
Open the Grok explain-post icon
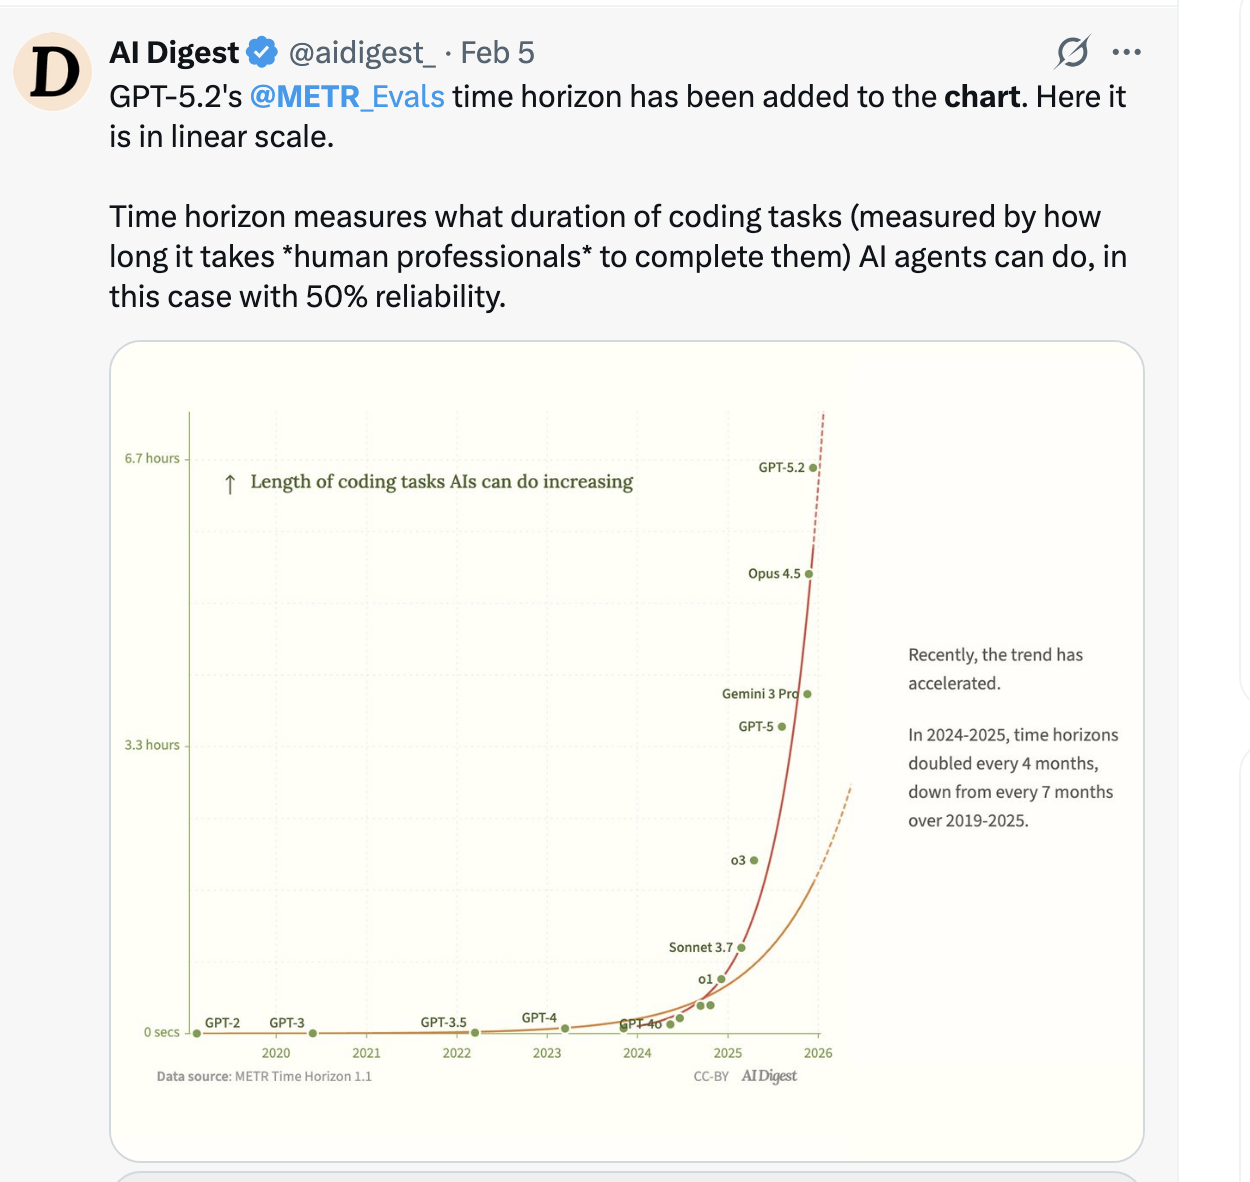tap(1072, 52)
